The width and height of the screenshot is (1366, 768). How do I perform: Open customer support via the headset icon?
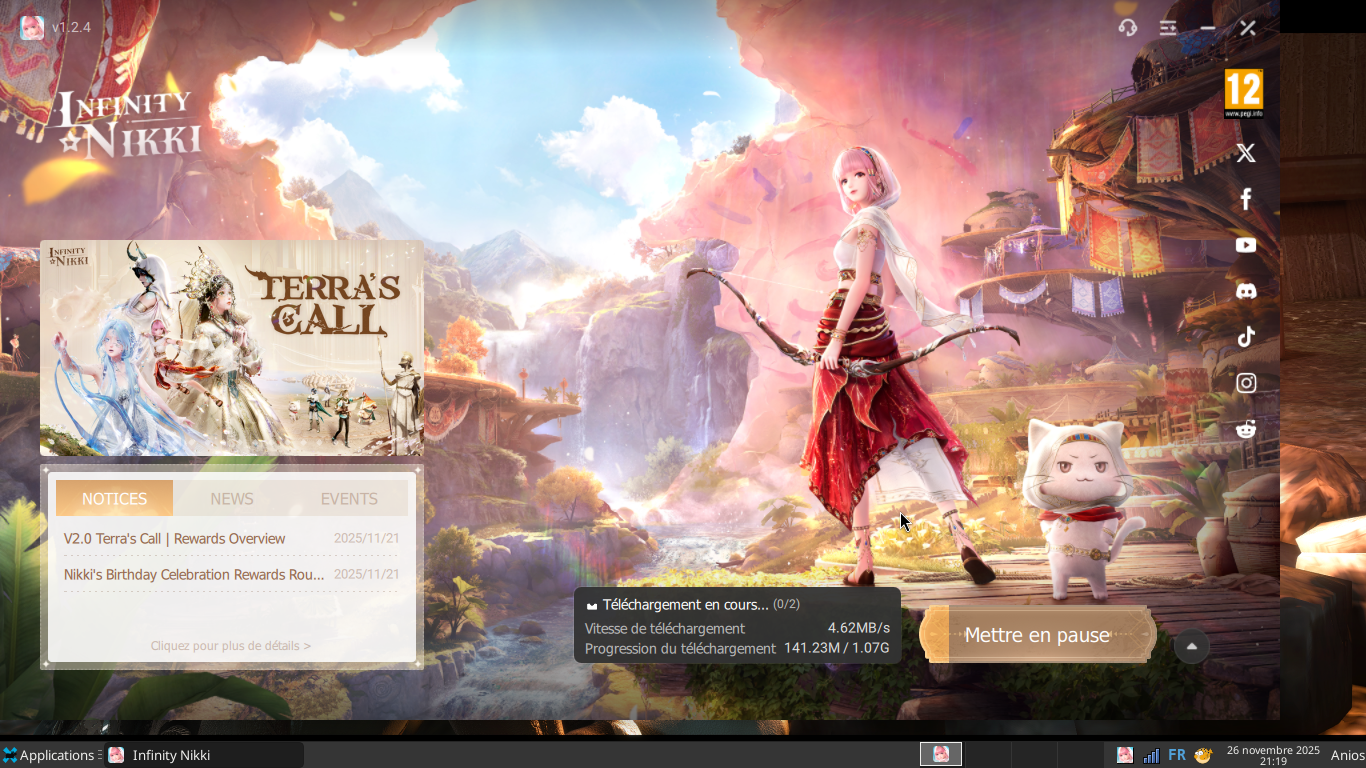tap(1127, 28)
